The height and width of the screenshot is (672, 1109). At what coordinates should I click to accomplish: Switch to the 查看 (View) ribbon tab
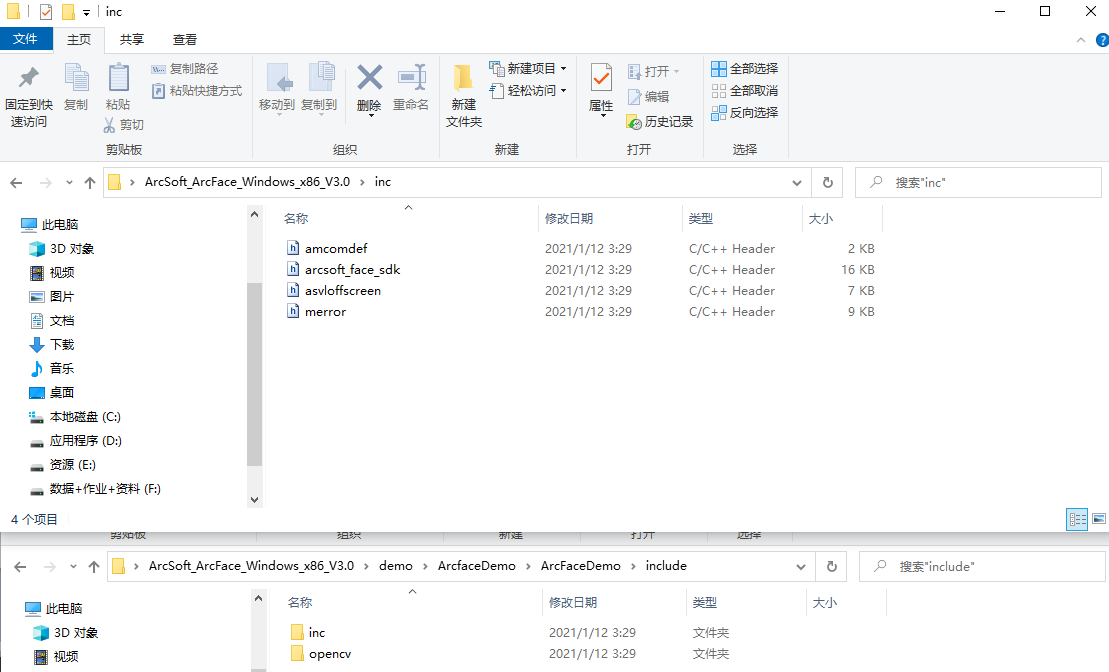pos(184,39)
